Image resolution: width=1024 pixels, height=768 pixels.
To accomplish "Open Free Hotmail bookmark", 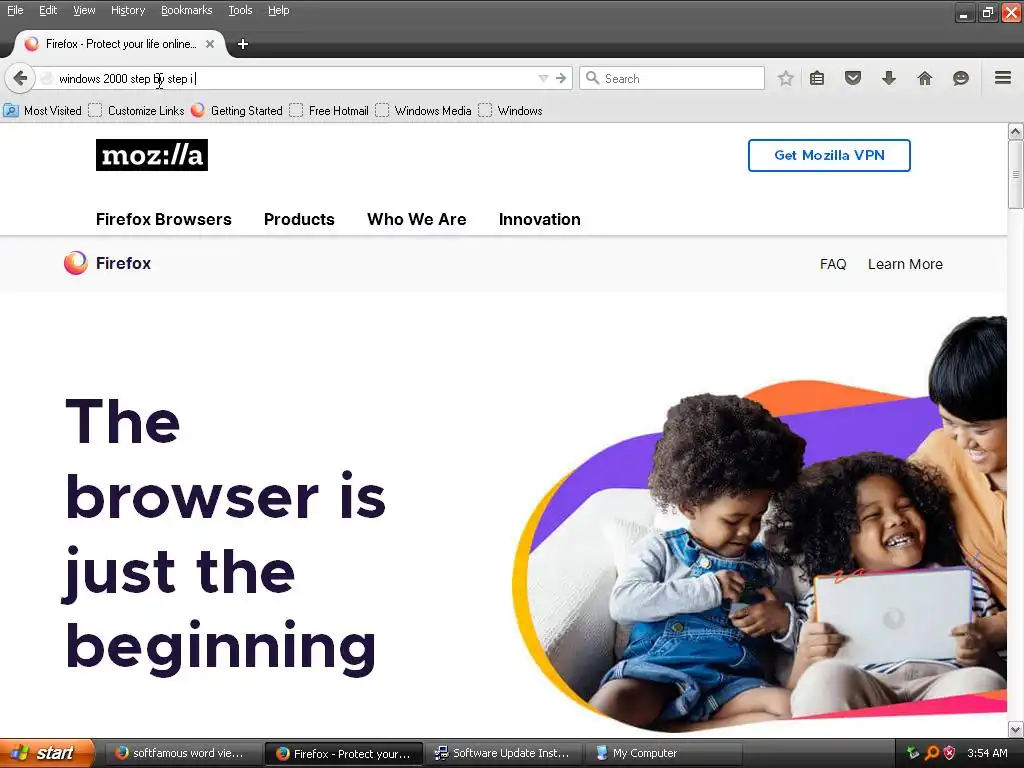I will pos(329,110).
